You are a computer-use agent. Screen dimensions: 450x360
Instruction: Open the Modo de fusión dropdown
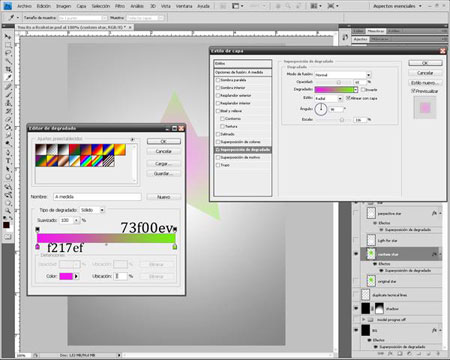click(x=368, y=75)
